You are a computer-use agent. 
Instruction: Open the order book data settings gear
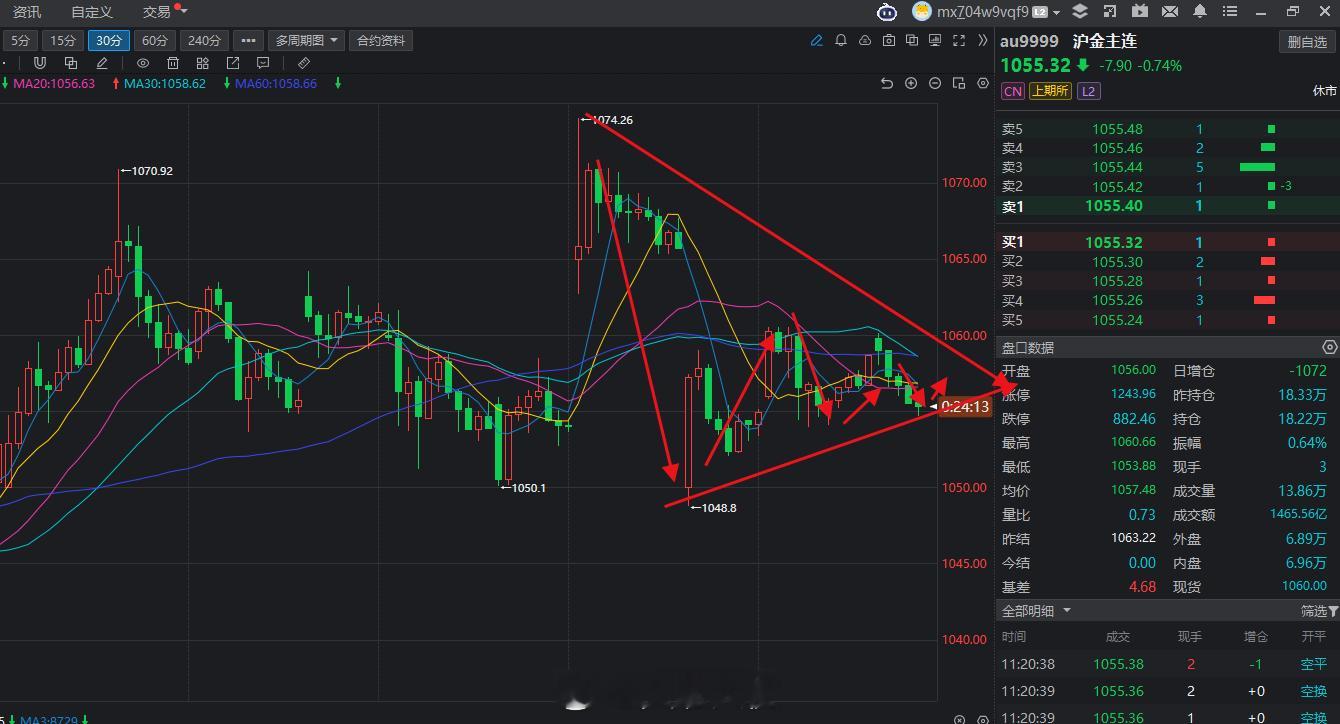pyautogui.click(x=1329, y=347)
